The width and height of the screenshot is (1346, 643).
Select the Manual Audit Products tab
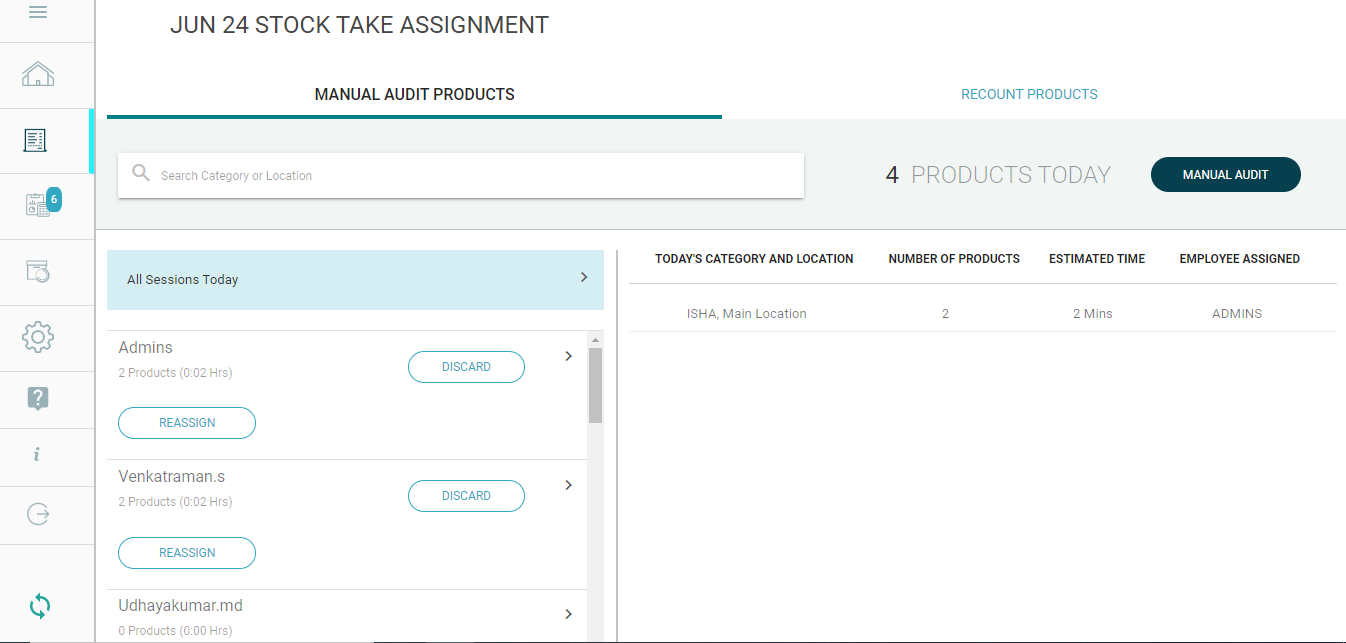pyautogui.click(x=414, y=95)
